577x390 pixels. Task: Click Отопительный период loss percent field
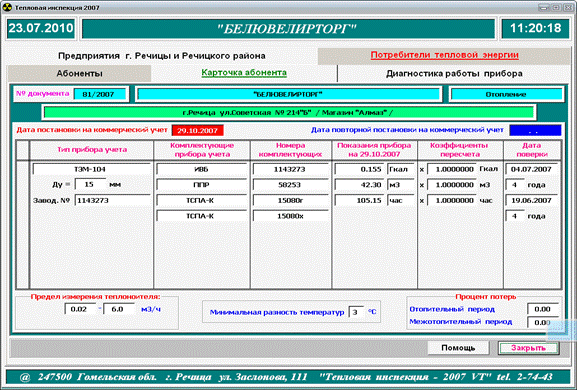click(543, 309)
